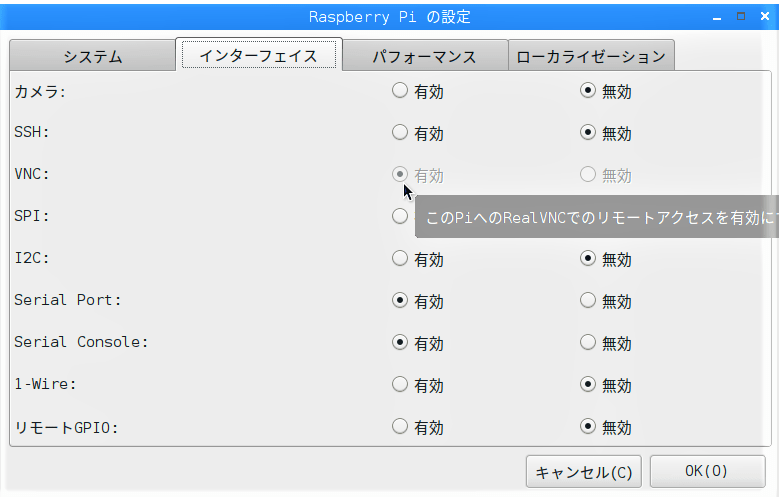This screenshot has height=501, width=779.
Task: Close the Raspberry Pi settings window
Action: [765, 16]
